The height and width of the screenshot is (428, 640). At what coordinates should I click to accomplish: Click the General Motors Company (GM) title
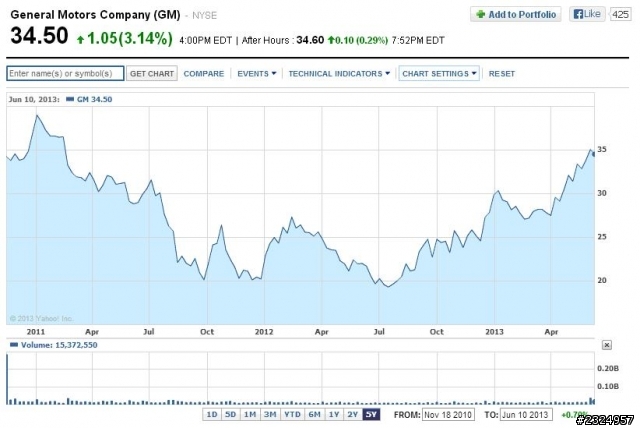tap(95, 15)
